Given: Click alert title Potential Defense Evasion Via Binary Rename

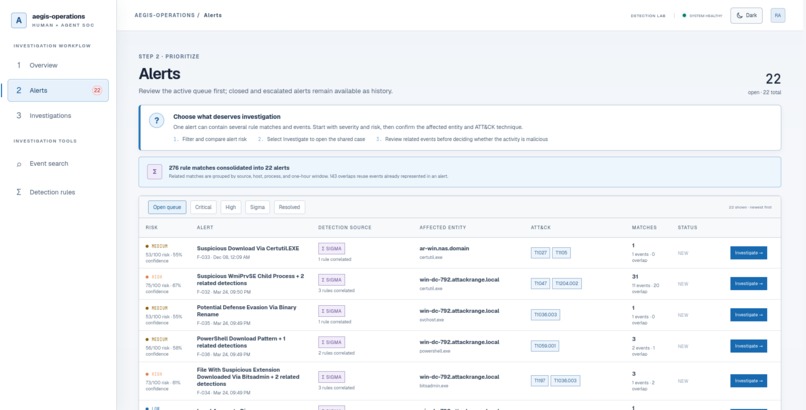Looking at the screenshot, I should (x=246, y=311).
